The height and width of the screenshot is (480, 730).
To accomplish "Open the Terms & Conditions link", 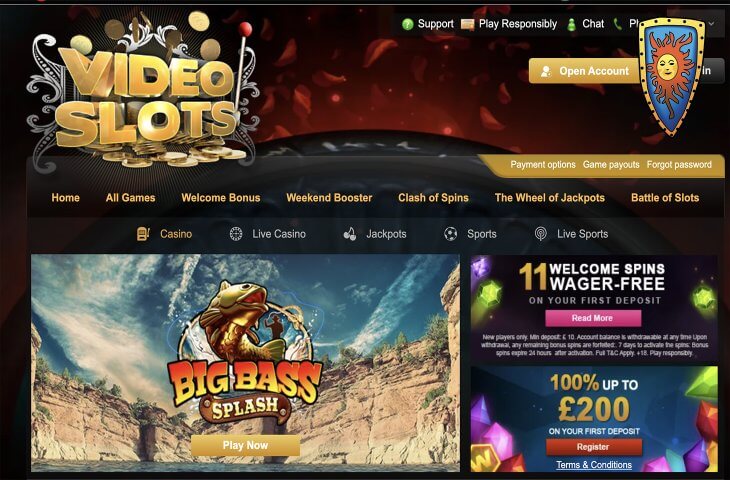I will coord(594,465).
